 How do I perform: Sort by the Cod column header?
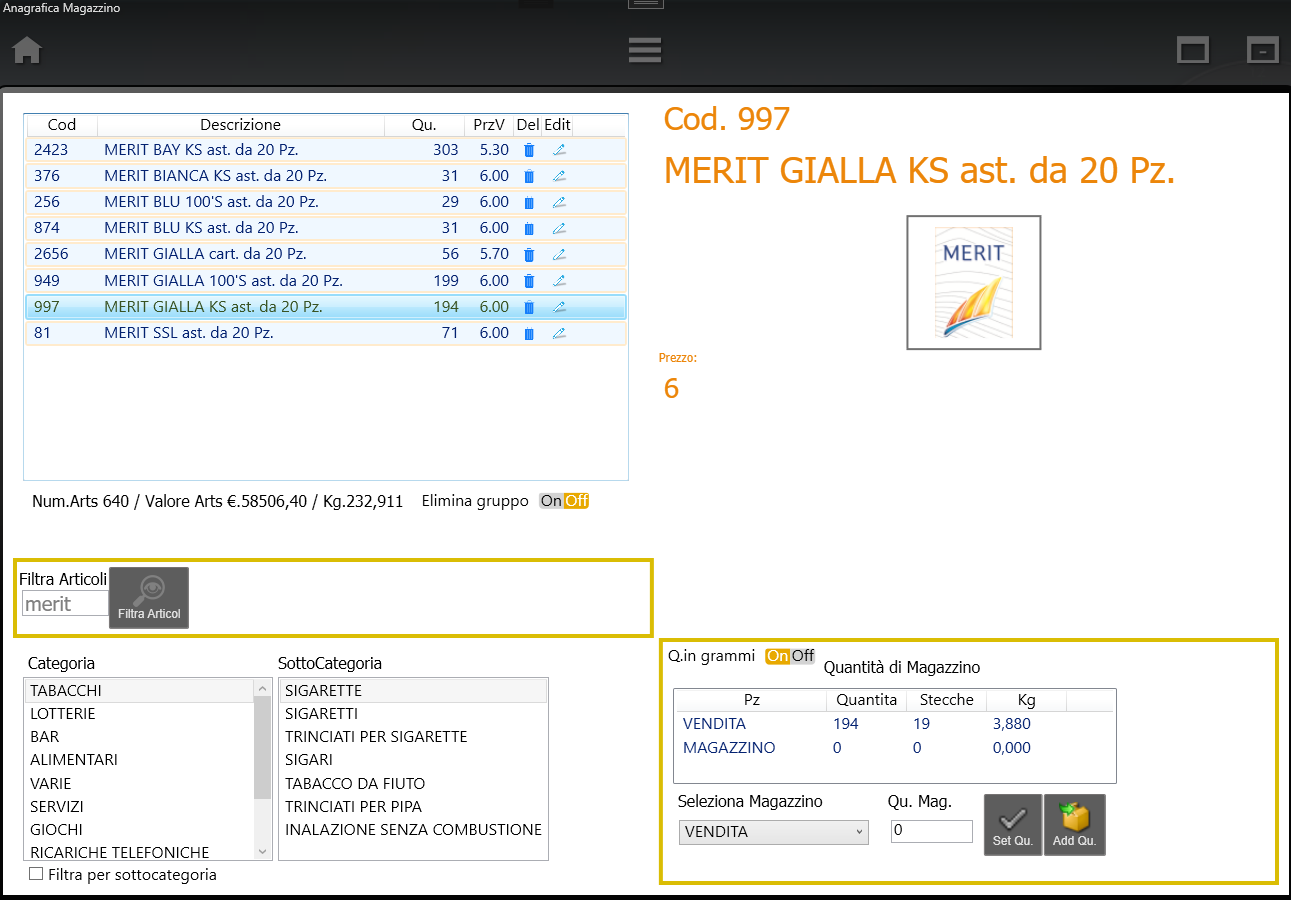[x=62, y=125]
